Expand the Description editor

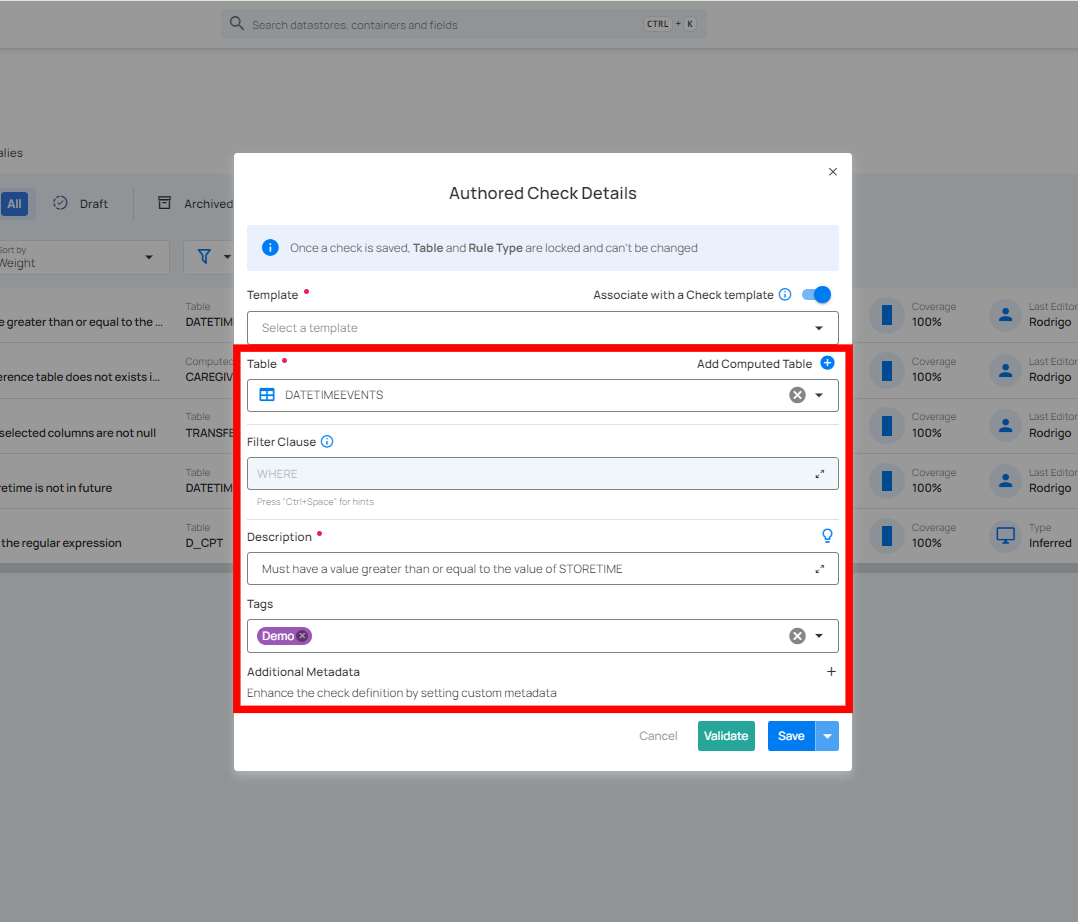click(820, 569)
